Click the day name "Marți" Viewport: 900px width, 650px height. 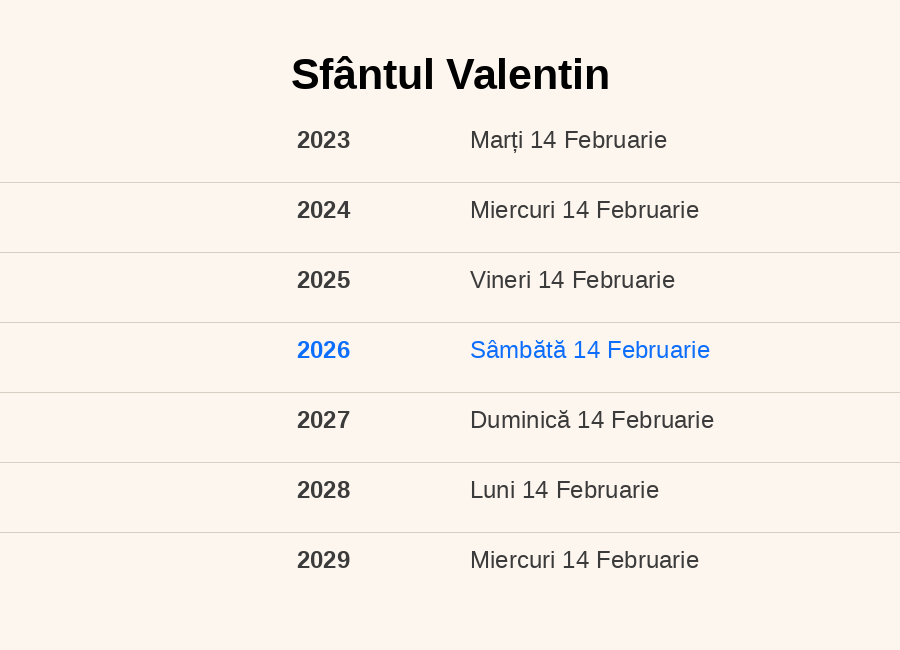(x=496, y=140)
